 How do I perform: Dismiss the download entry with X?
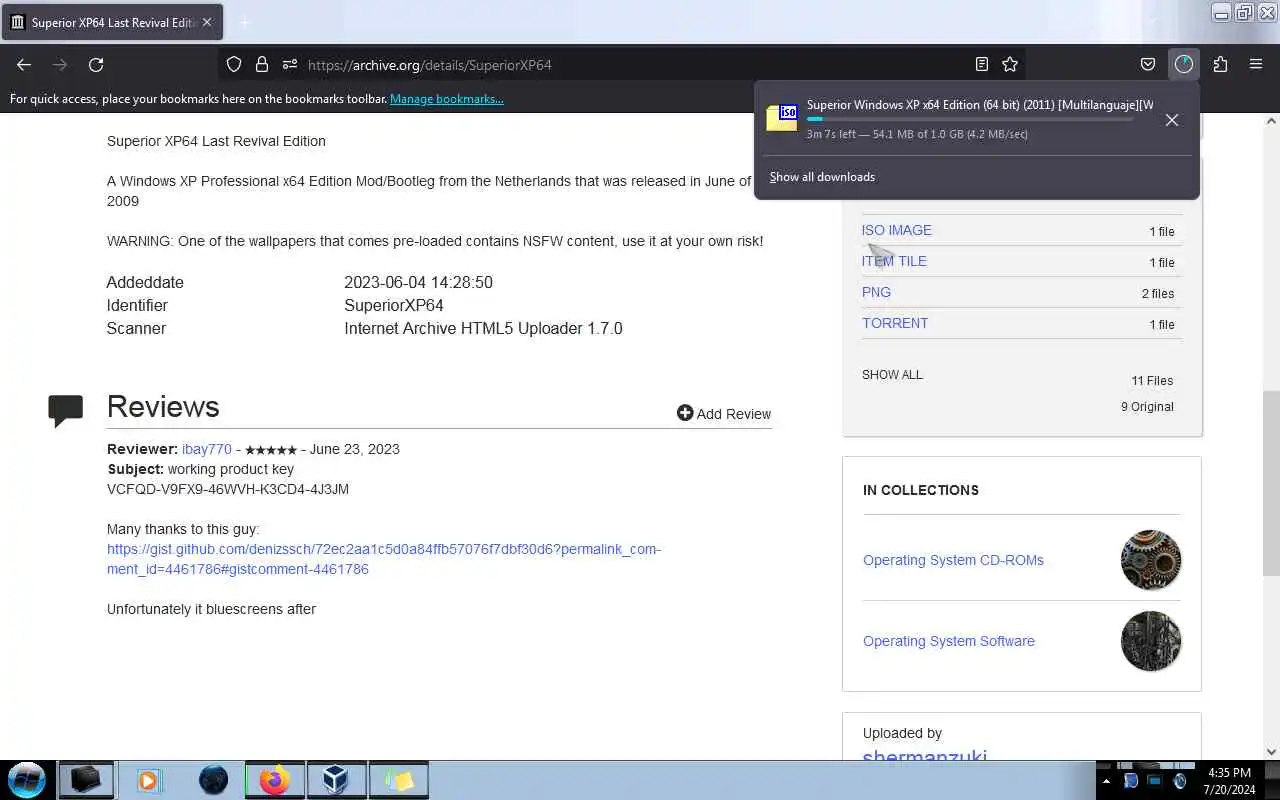(x=1172, y=120)
